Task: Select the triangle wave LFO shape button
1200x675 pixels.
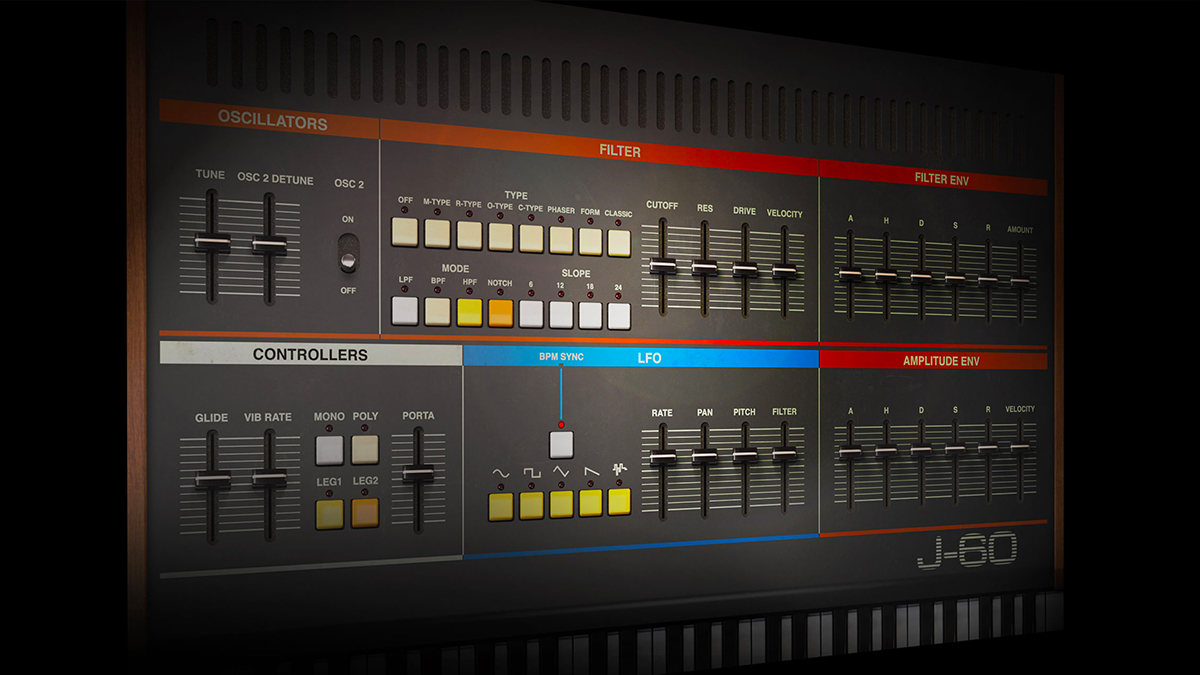Action: pyautogui.click(x=561, y=504)
